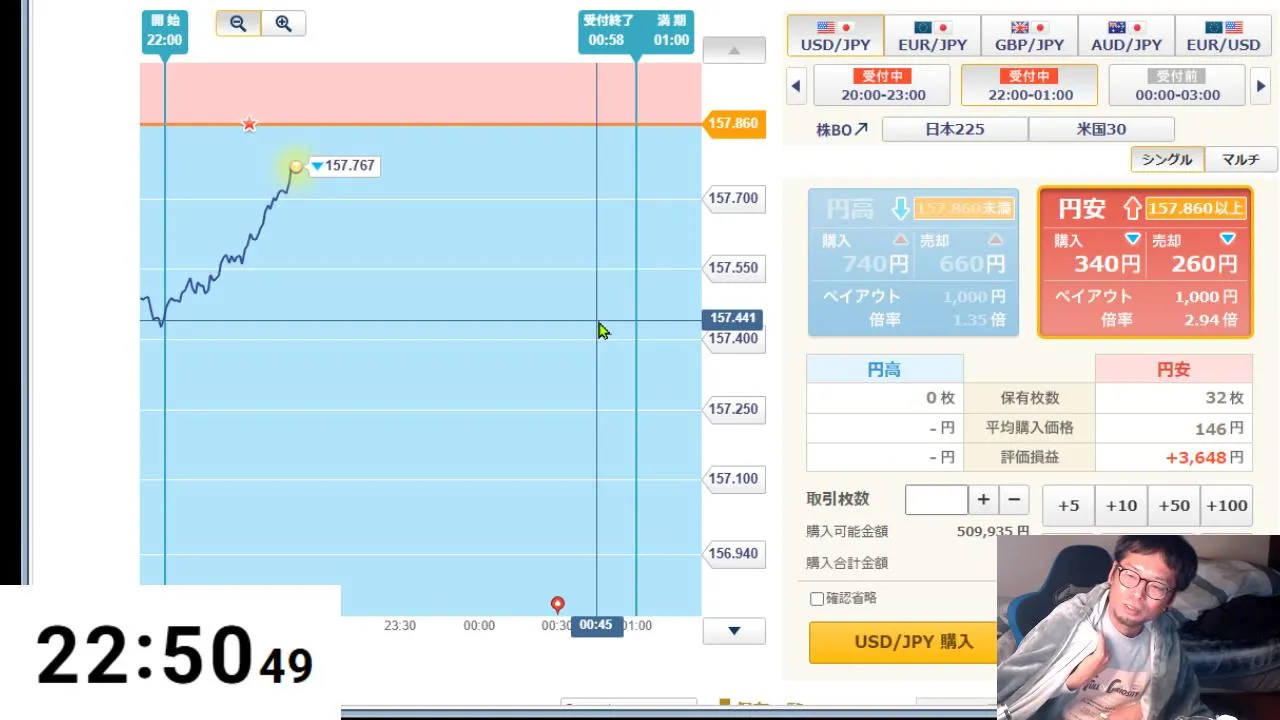Click 平均購入価格 value 146円

pos(1219,428)
